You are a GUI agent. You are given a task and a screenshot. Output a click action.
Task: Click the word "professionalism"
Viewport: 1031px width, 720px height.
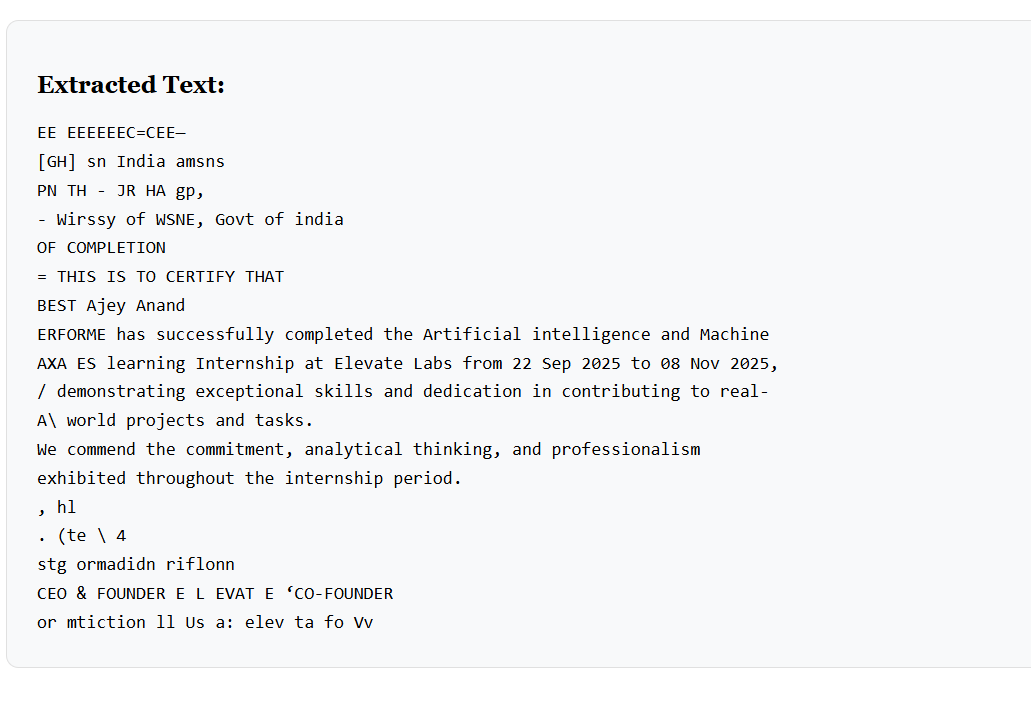pos(626,449)
